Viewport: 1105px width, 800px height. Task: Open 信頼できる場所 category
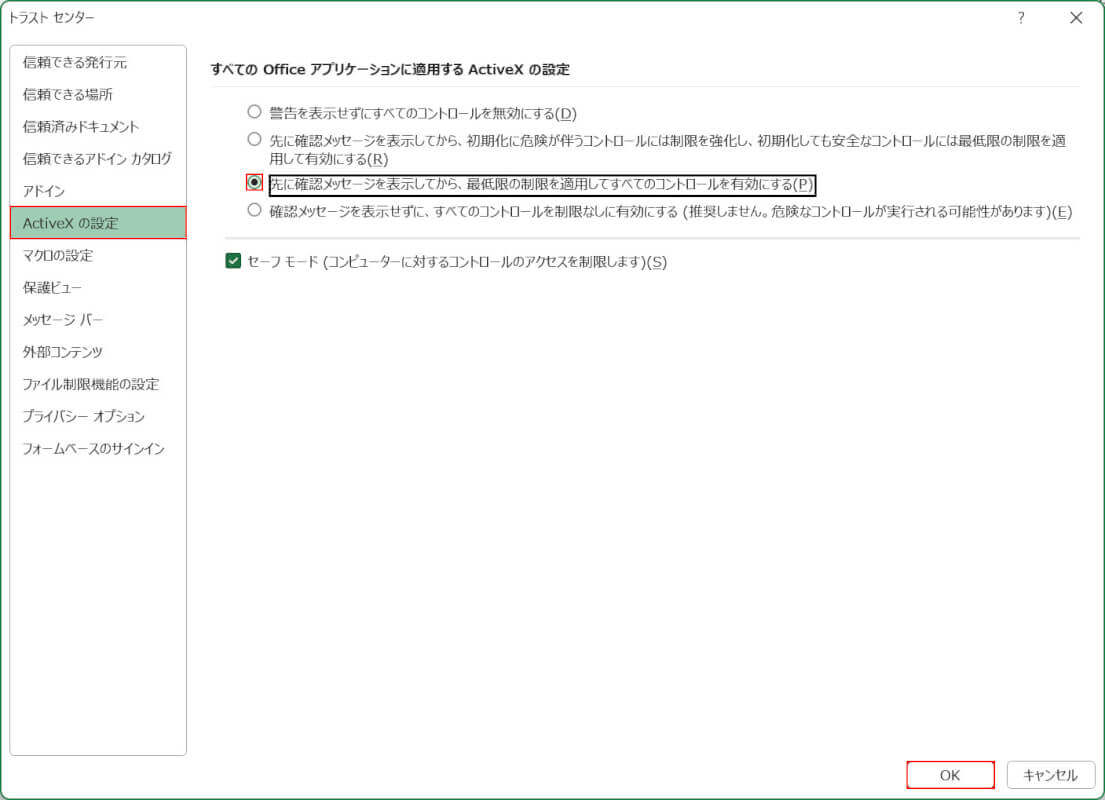click(x=68, y=95)
